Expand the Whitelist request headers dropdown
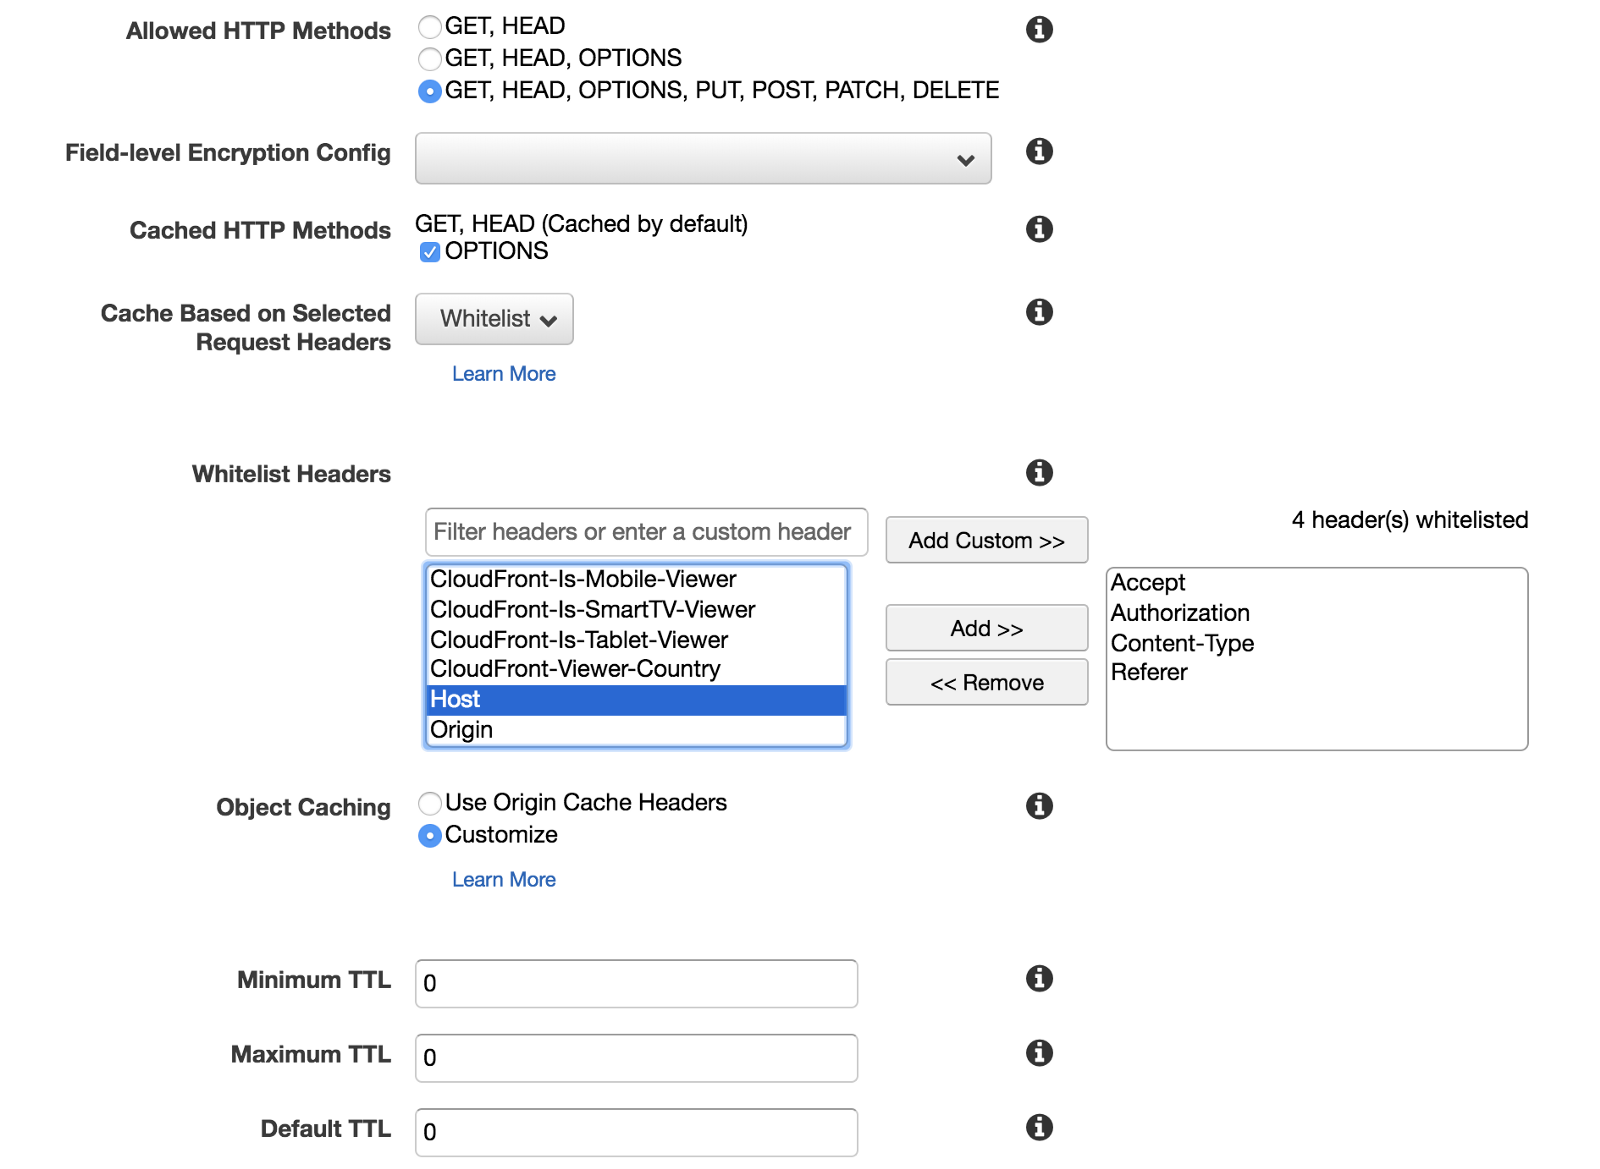 [494, 319]
